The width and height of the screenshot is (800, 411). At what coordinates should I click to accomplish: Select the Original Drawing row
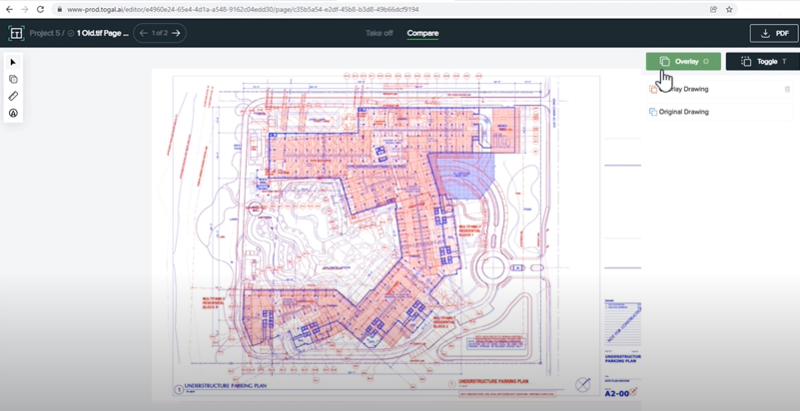tap(720, 112)
